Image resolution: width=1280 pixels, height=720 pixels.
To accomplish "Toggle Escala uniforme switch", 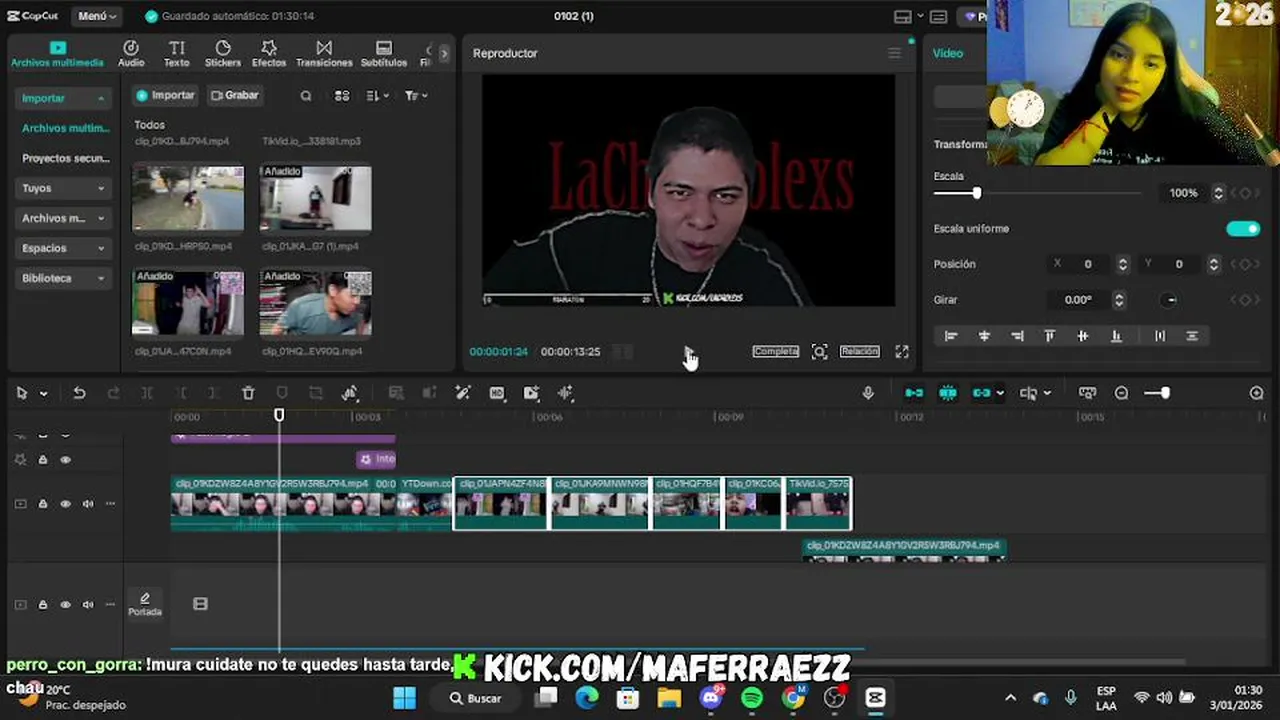I will click(1243, 229).
